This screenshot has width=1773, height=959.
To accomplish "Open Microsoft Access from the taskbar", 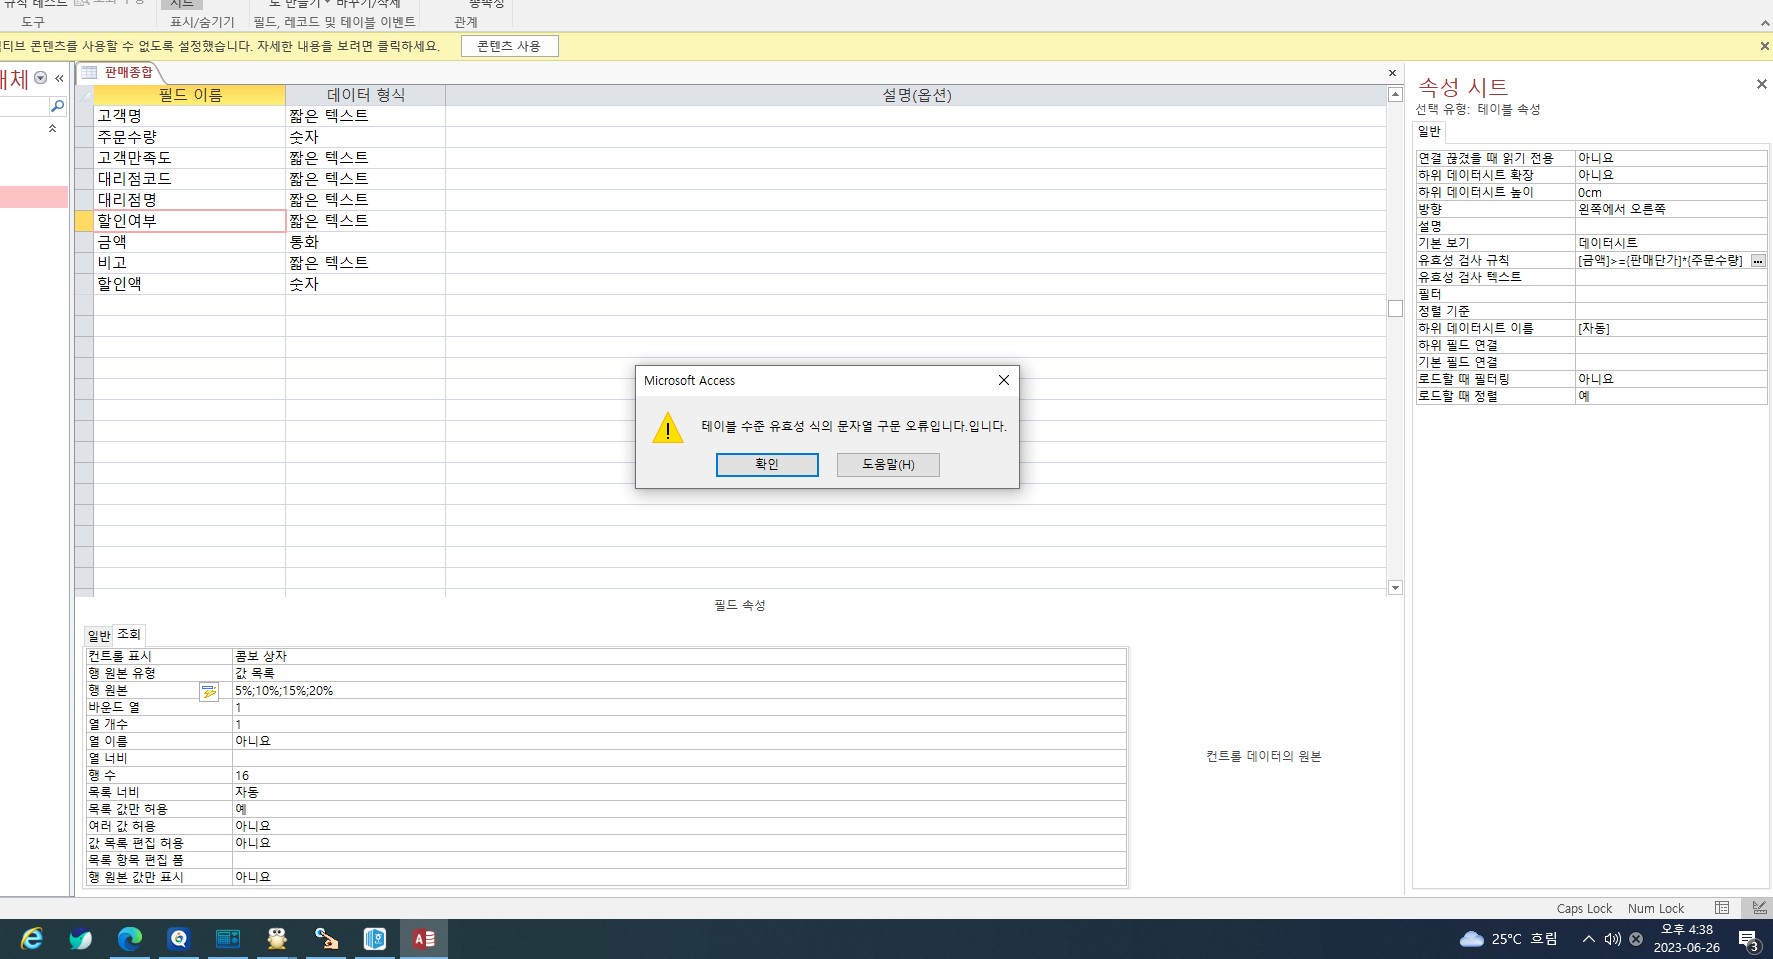I will [424, 939].
